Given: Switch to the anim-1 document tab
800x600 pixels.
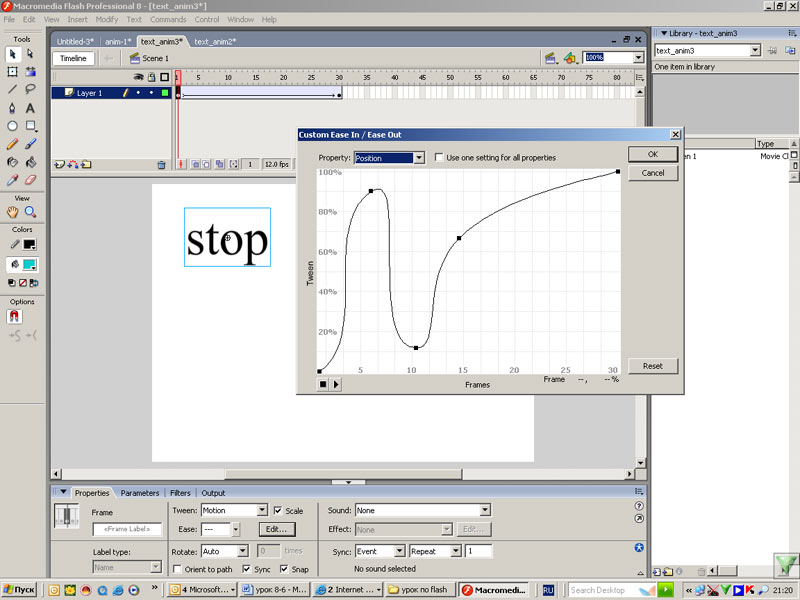Looking at the screenshot, I should point(118,42).
